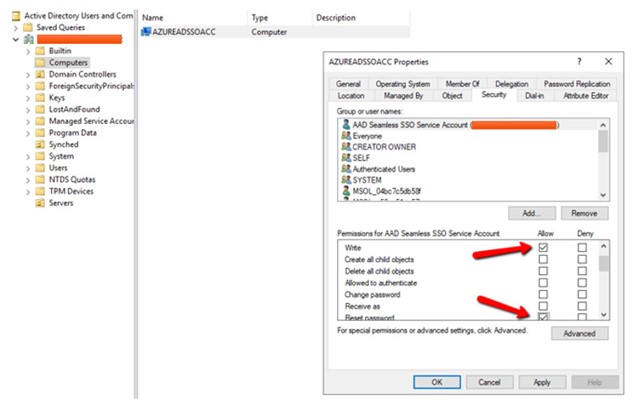The image size is (635, 406).
Task: Expand the Domain Controllers node
Action: click(x=28, y=75)
